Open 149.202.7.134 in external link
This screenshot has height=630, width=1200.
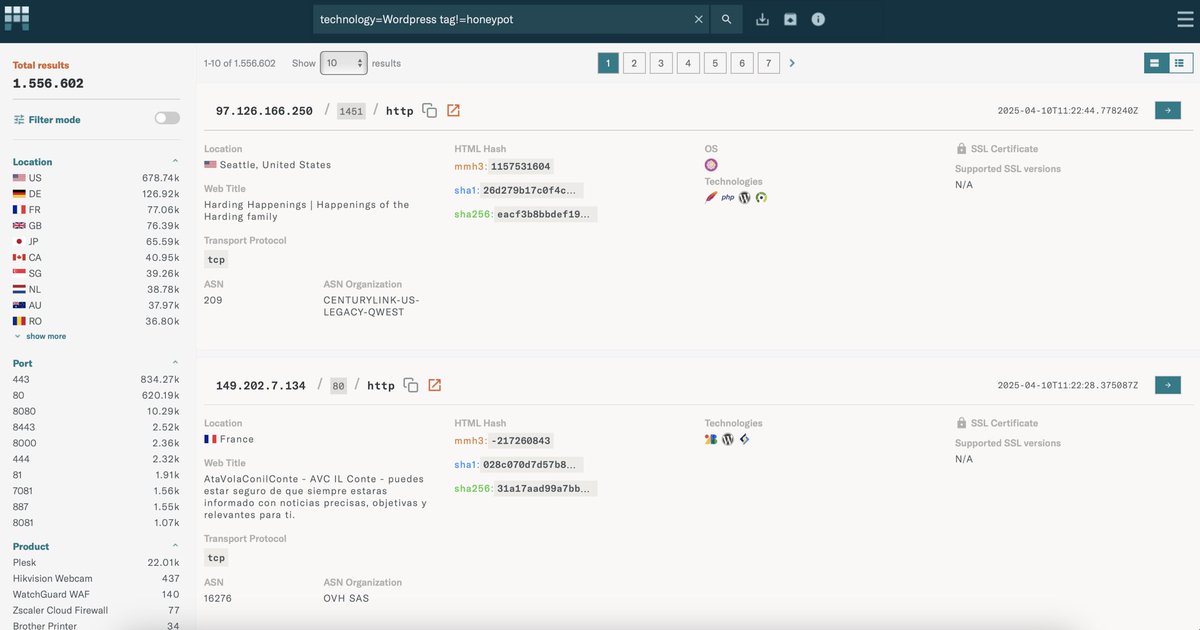coord(435,385)
